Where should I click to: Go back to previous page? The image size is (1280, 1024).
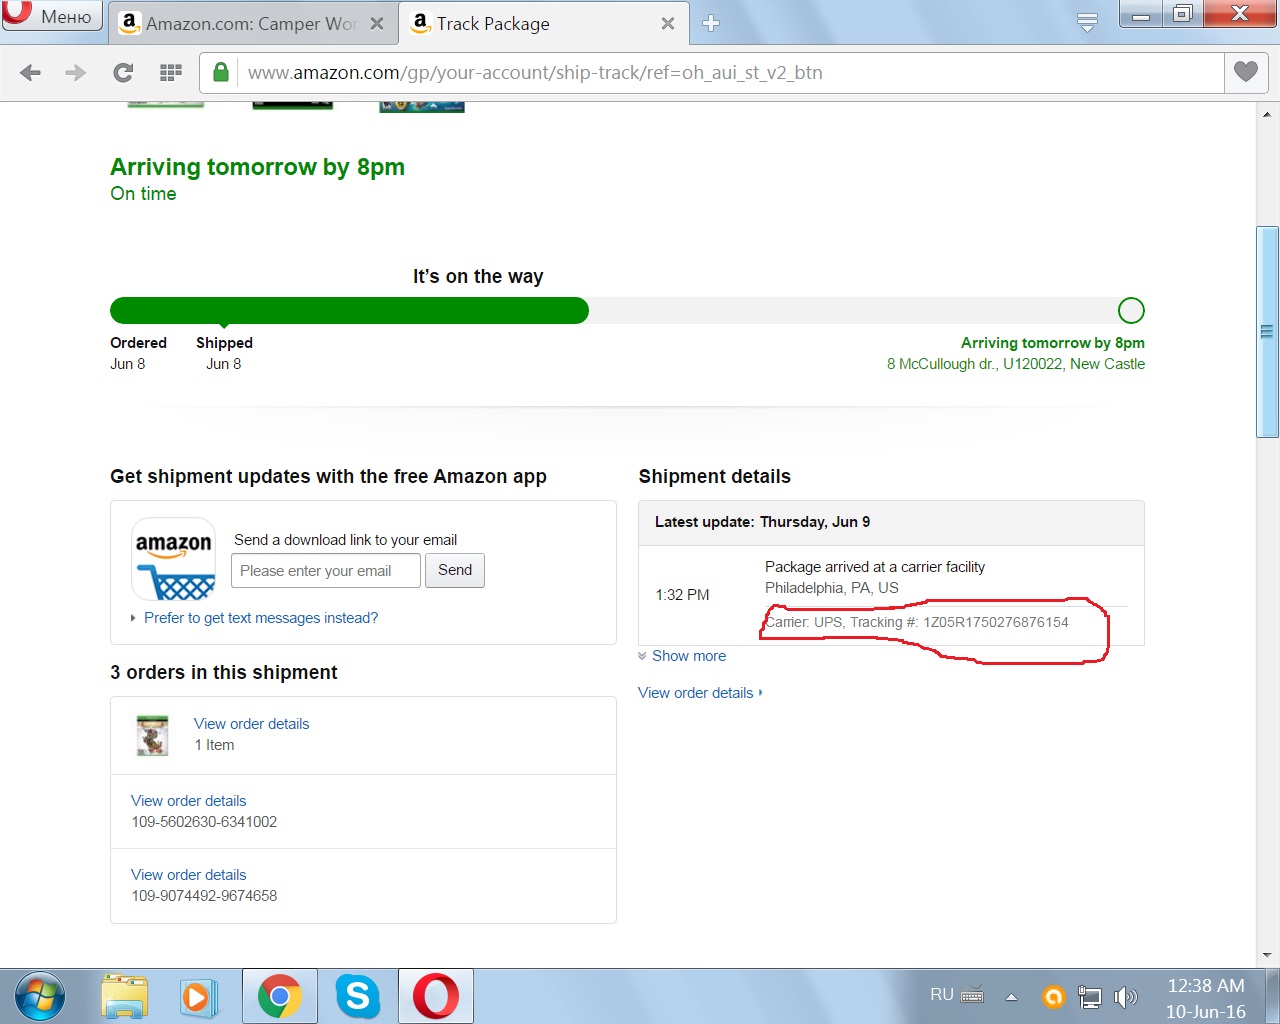(31, 72)
